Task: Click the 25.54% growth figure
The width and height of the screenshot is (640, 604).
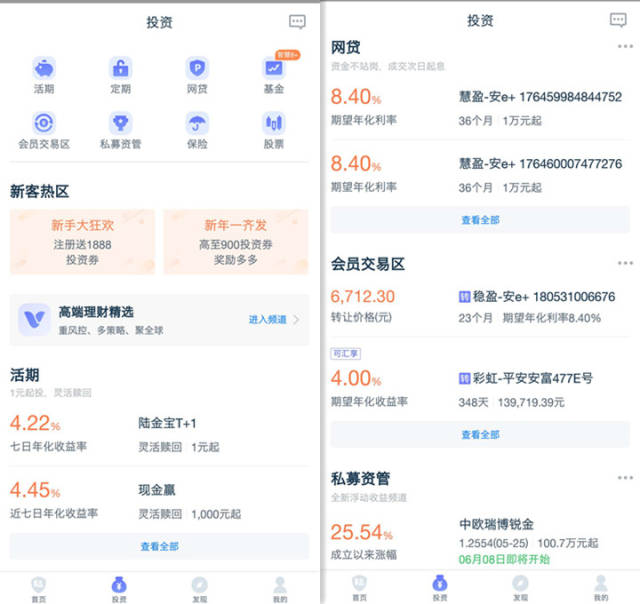Action: pos(362,532)
